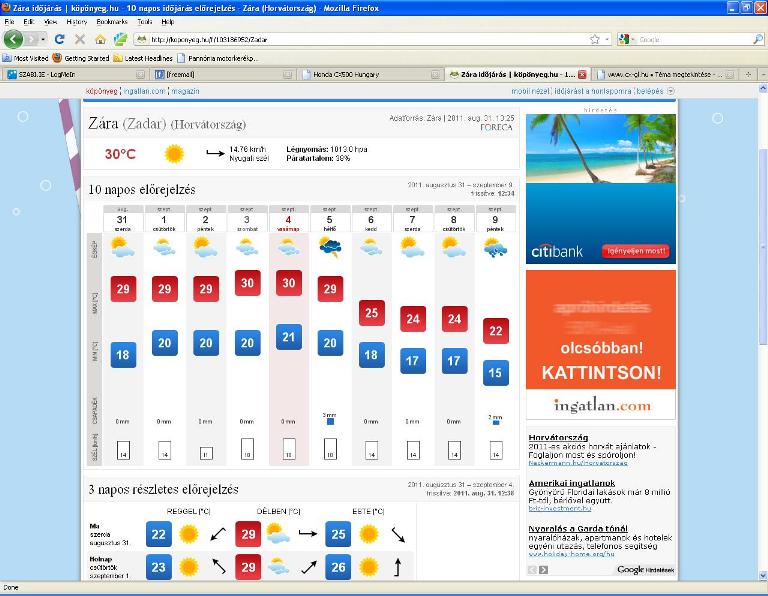Screen dimensions: 768x596
Task: Click the browser Back button
Action: (13, 39)
